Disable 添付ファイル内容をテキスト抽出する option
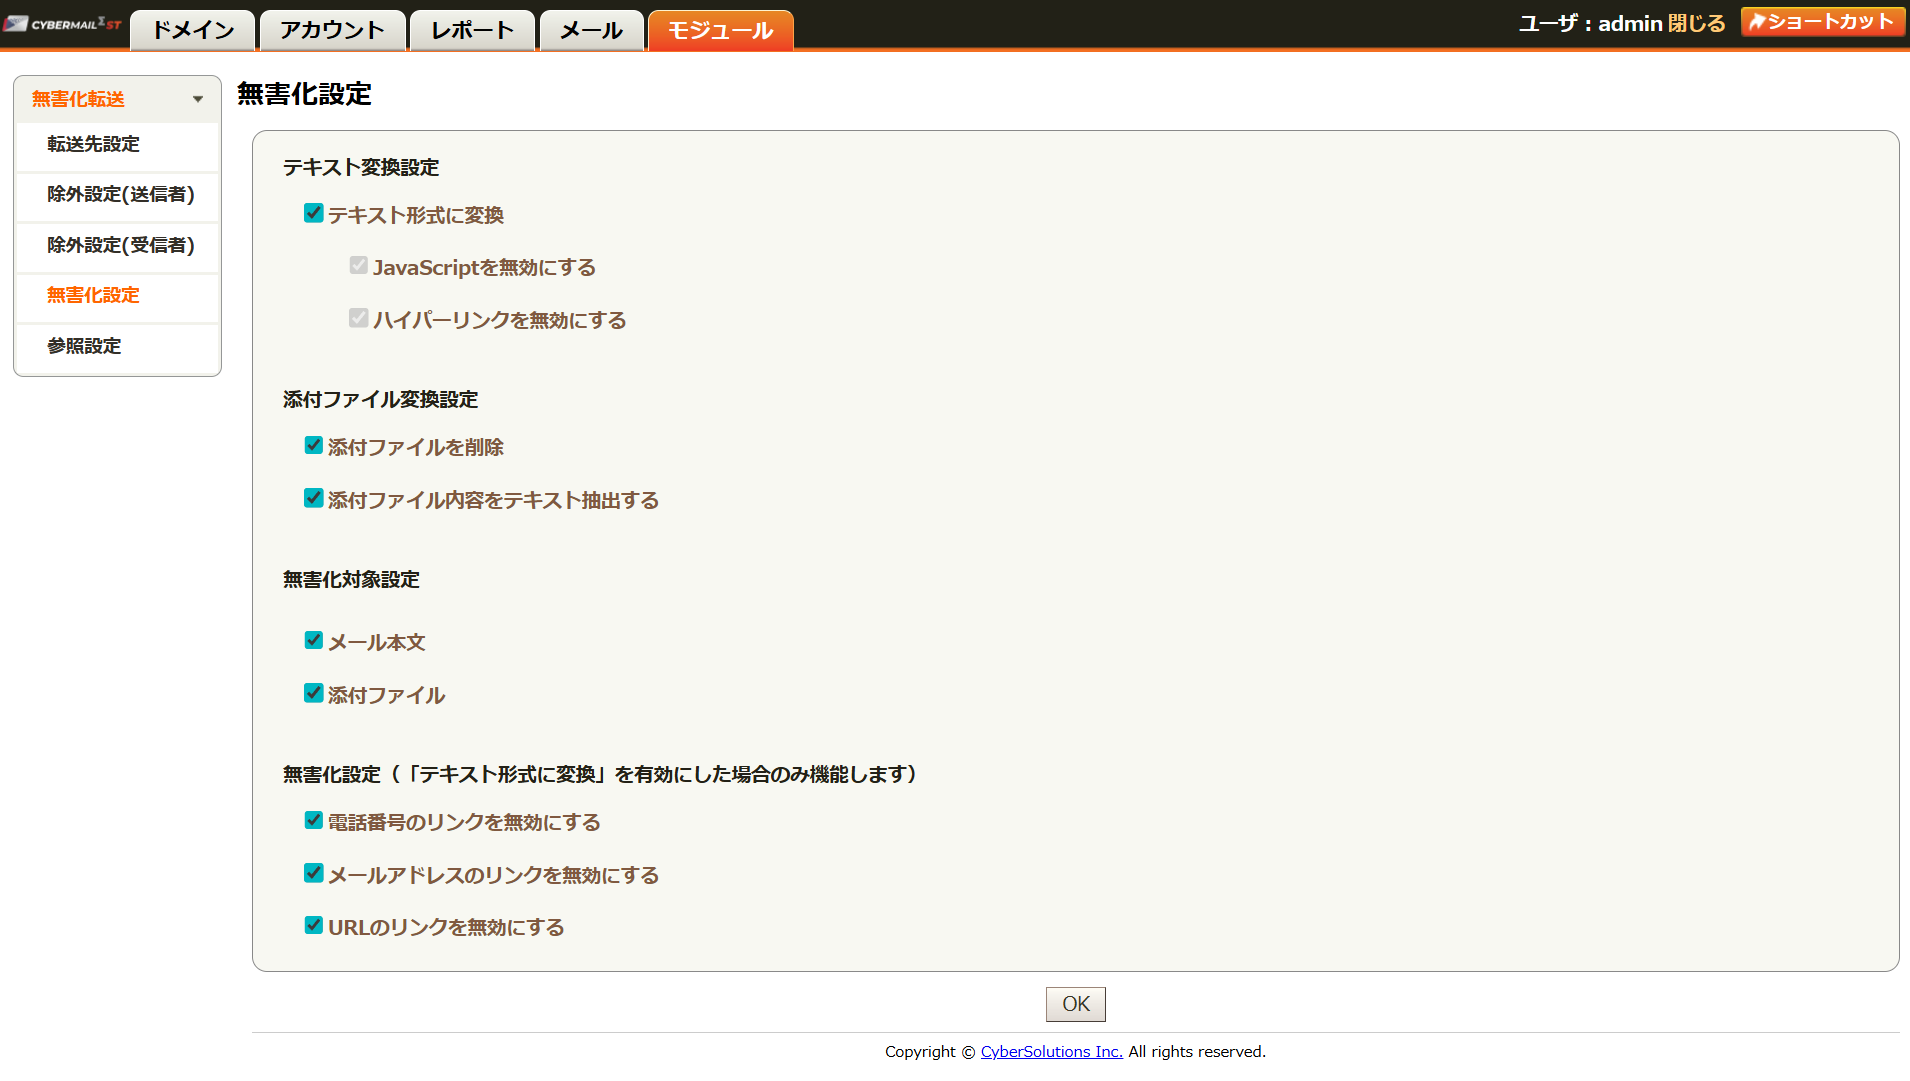 pos(314,498)
